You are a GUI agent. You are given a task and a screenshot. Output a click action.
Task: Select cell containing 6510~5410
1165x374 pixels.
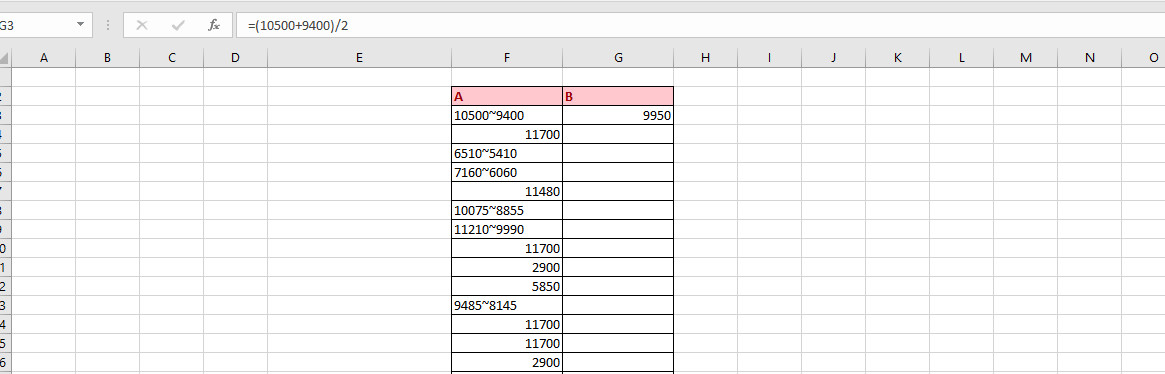click(x=507, y=153)
